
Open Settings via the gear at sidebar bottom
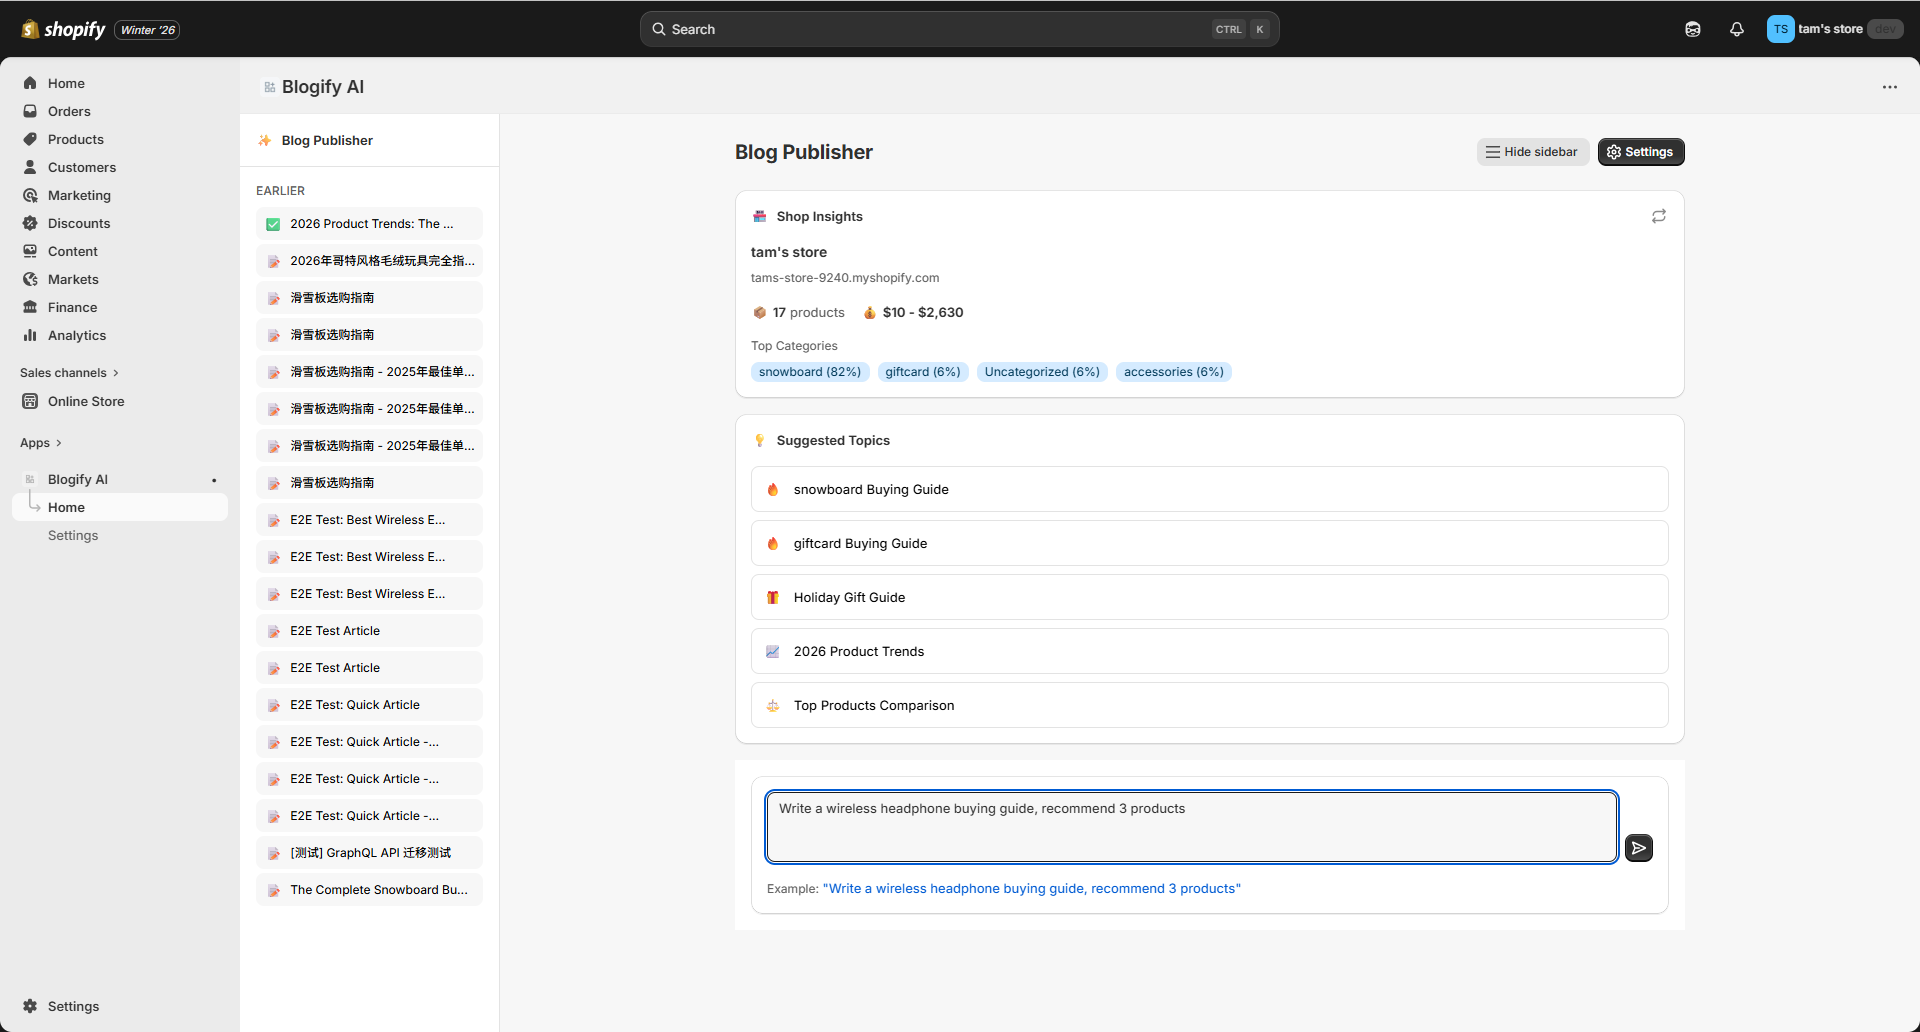click(29, 1006)
